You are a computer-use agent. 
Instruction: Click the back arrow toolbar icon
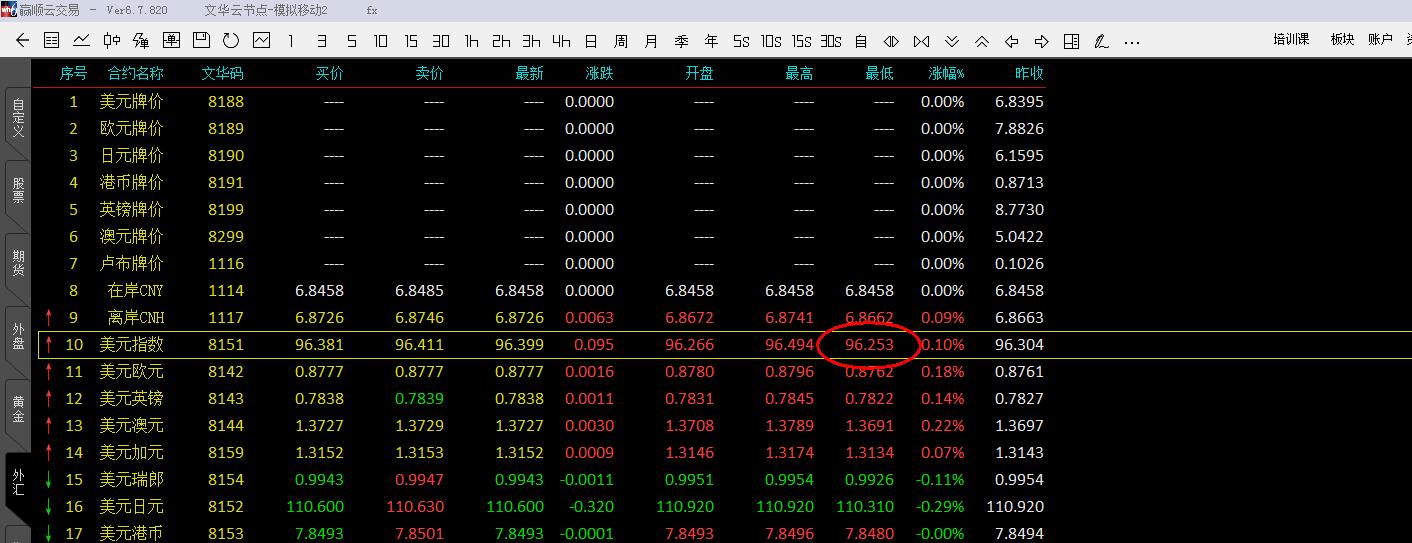[x=22, y=41]
